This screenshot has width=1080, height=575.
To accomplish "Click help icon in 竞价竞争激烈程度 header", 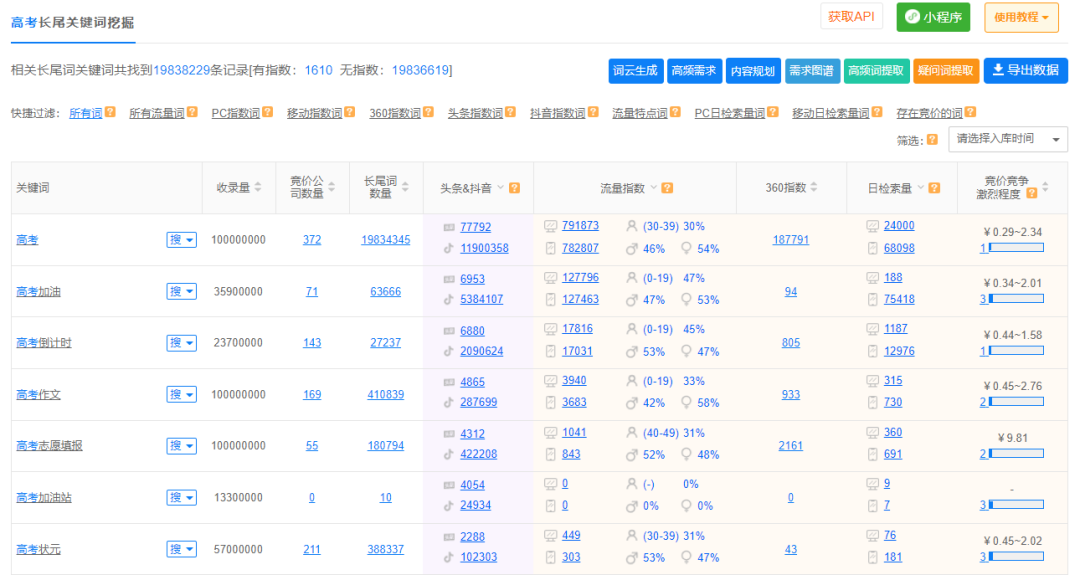I will pyautogui.click(x=1032, y=194).
